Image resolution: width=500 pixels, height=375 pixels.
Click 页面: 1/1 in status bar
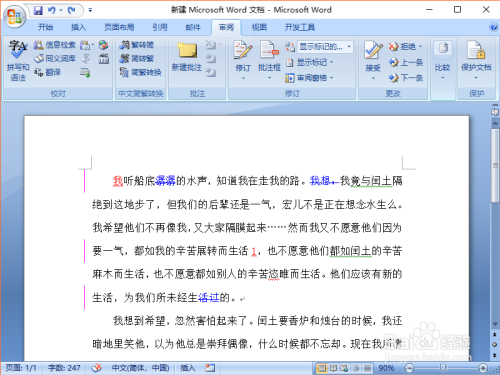(21, 368)
